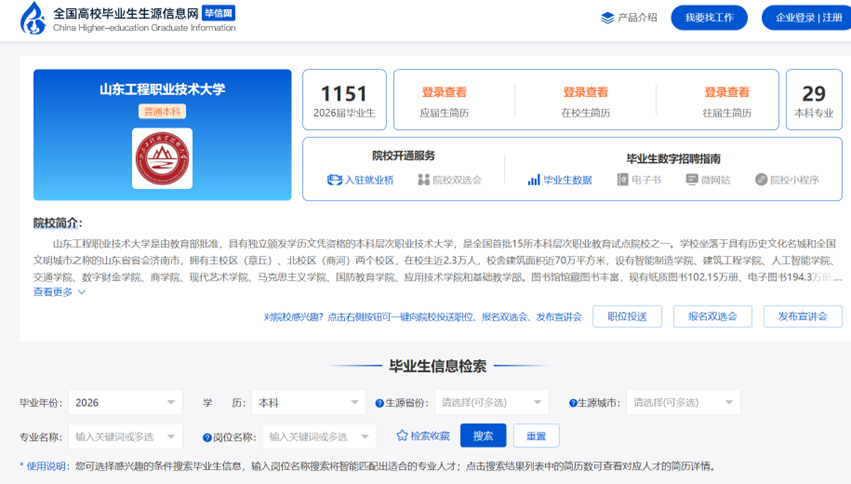Click the 院校简介 heading

coord(58,223)
